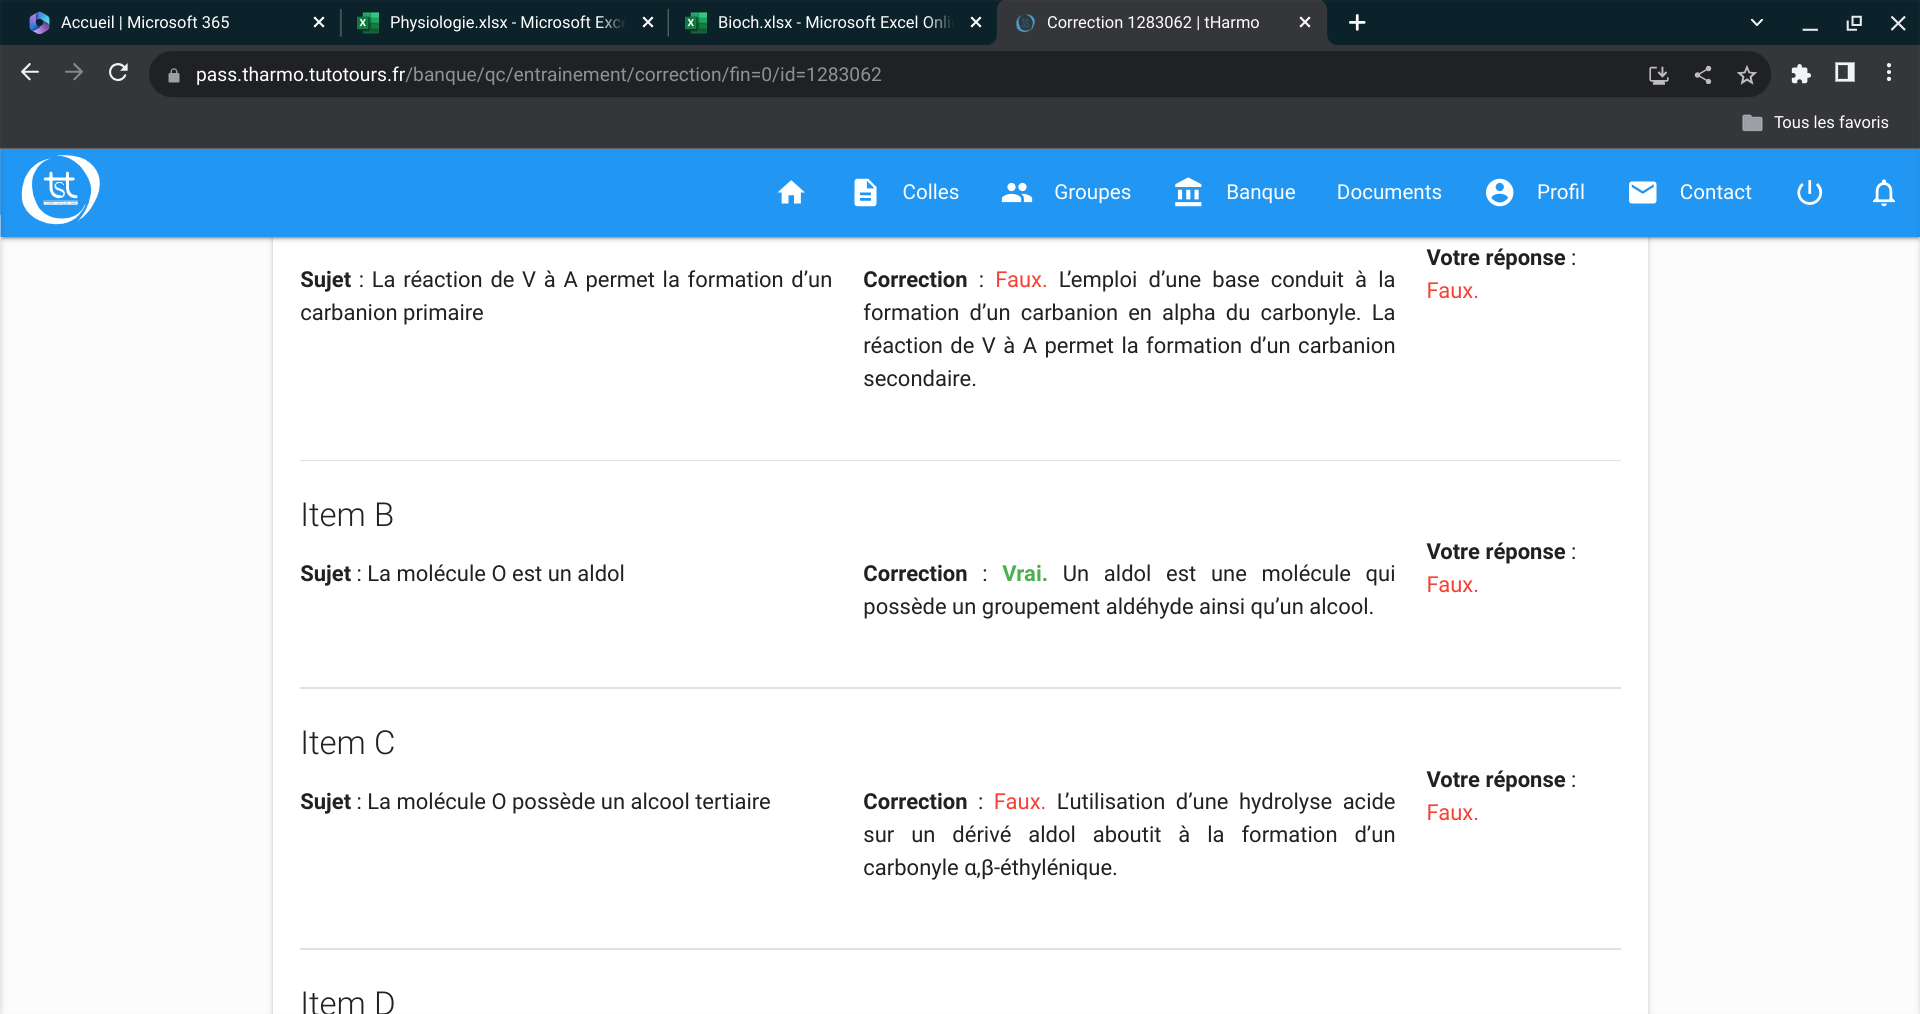Click "carbanion primaire" subject text
Screen dimensions: 1920x1014
coord(392,313)
